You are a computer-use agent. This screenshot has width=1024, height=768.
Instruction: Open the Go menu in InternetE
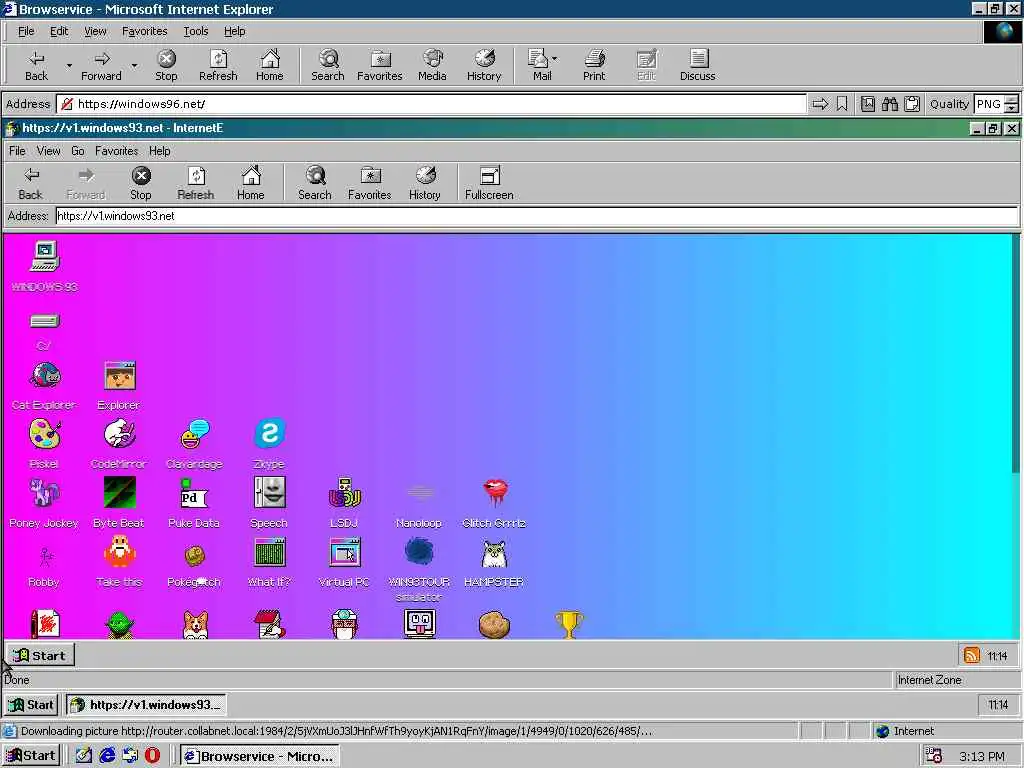click(x=78, y=151)
